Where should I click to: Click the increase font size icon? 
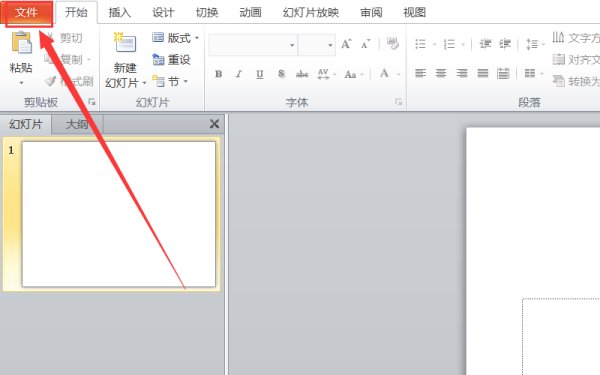pos(346,44)
